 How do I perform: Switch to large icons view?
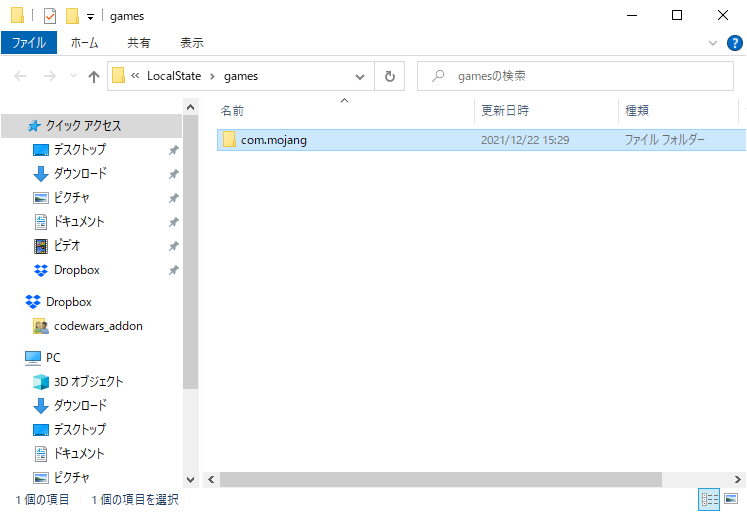point(731,499)
